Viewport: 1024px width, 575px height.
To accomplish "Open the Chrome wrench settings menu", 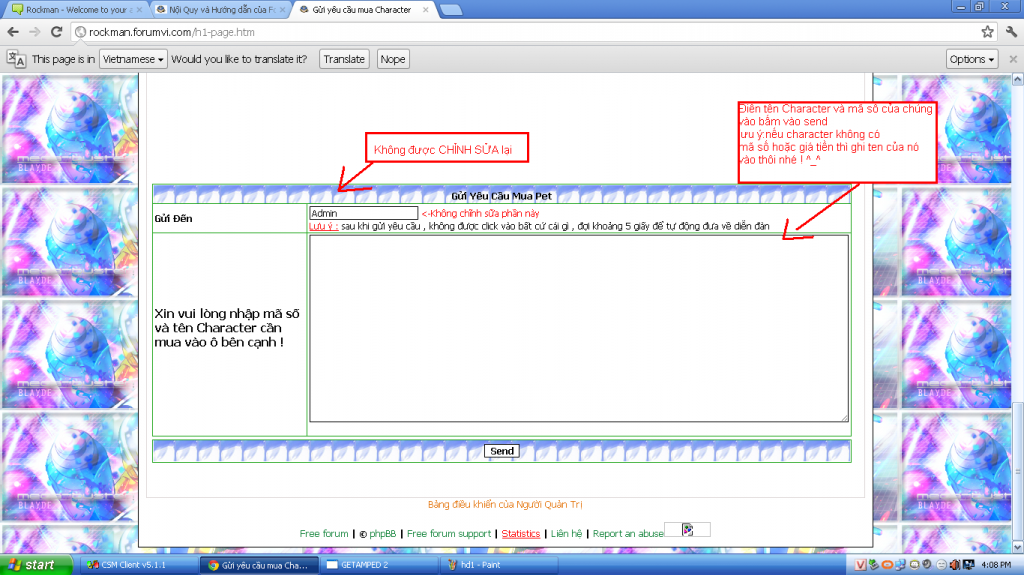I will [1012, 32].
